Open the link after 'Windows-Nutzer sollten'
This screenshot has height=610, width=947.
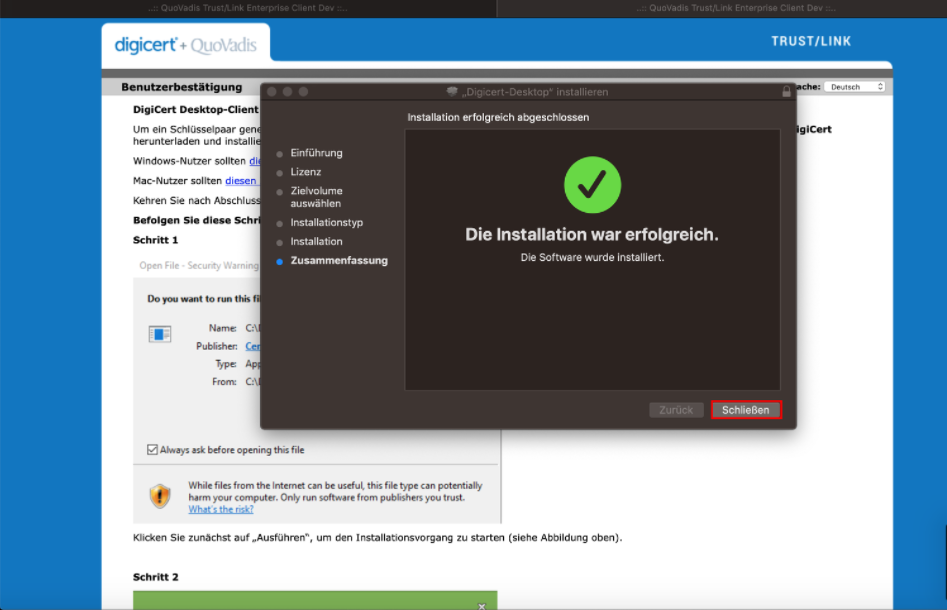point(255,161)
